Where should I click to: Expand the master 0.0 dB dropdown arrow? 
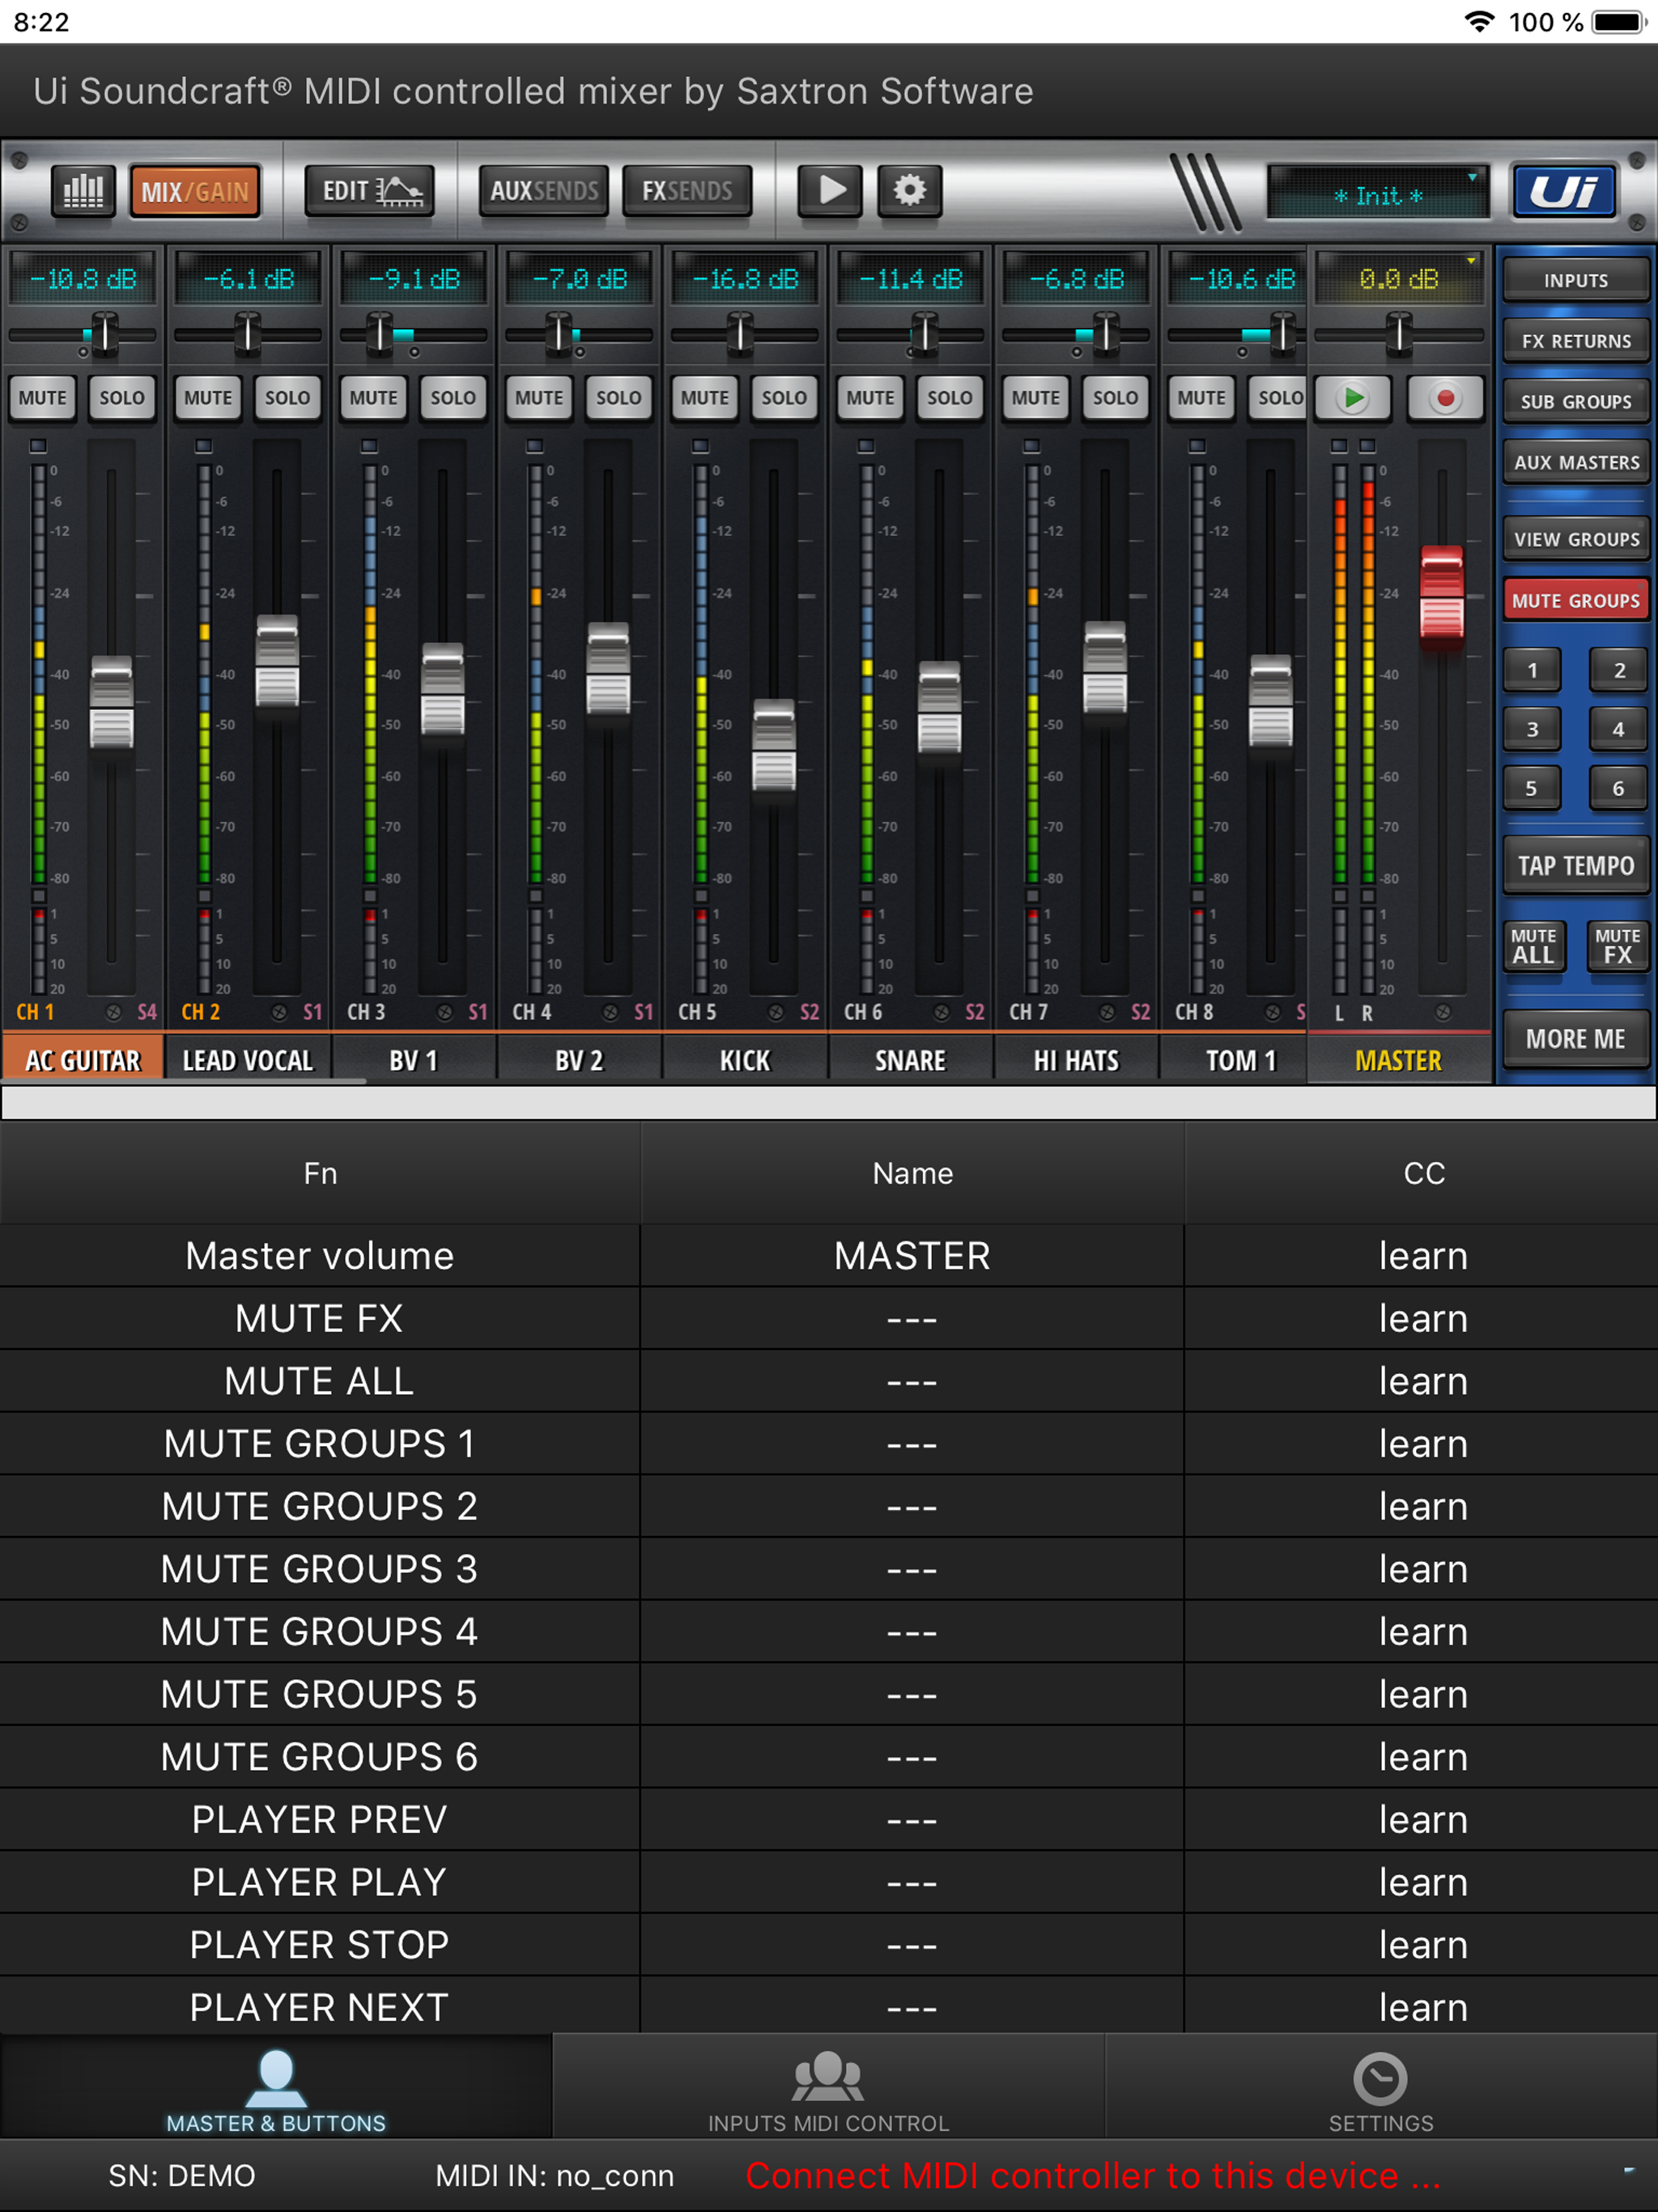1471,261
